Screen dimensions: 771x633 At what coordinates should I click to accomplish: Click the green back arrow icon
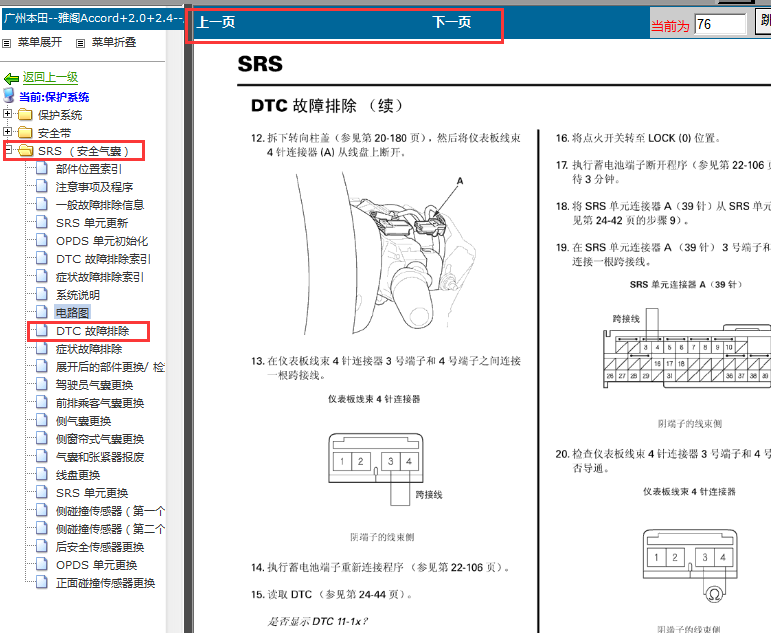coord(11,78)
